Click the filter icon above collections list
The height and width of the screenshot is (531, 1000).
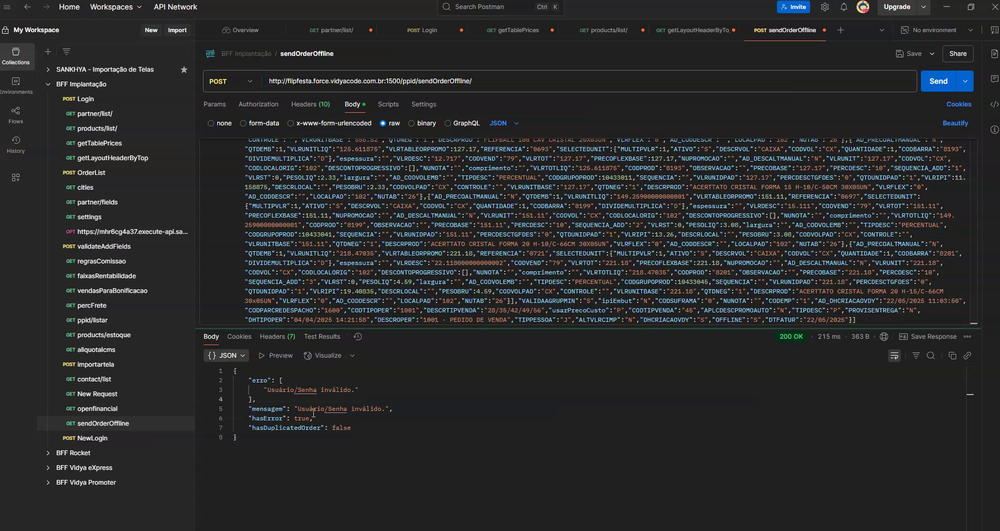(66, 52)
